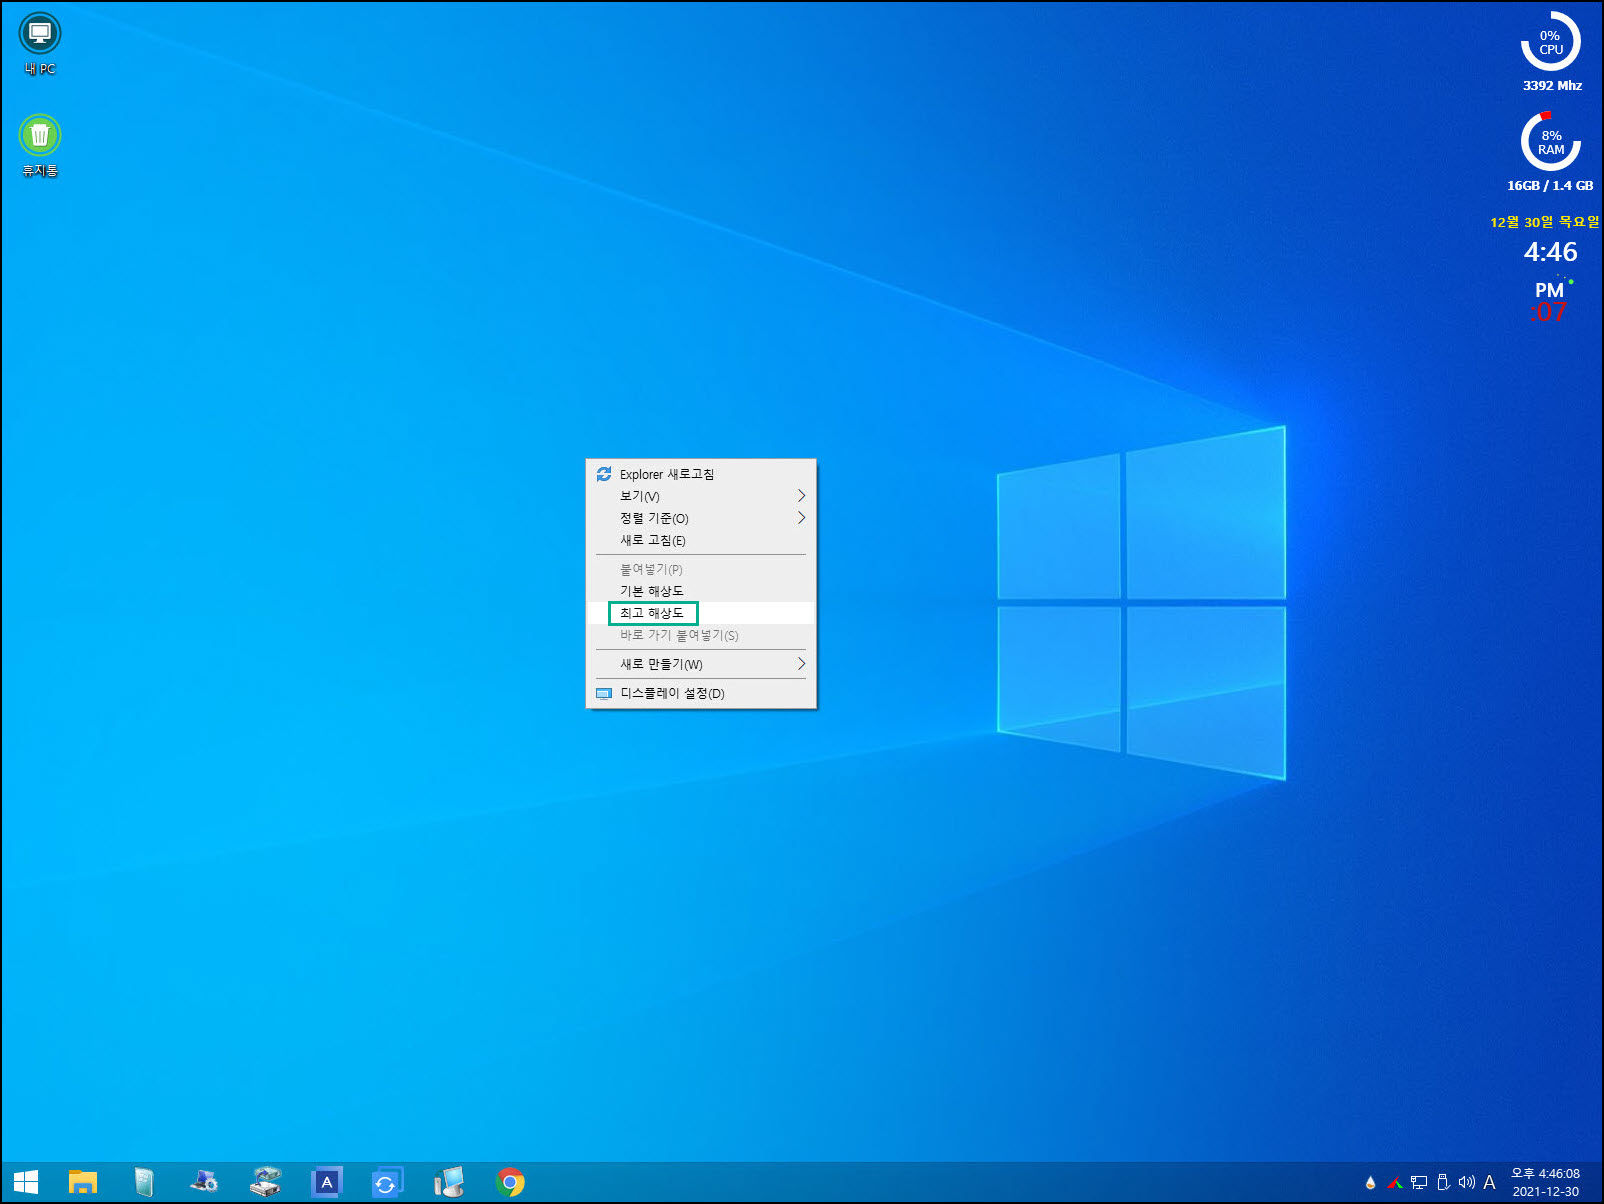The width and height of the screenshot is (1604, 1204).
Task: Choose Explorer 새로고침 in context menu
Action: pos(701,474)
